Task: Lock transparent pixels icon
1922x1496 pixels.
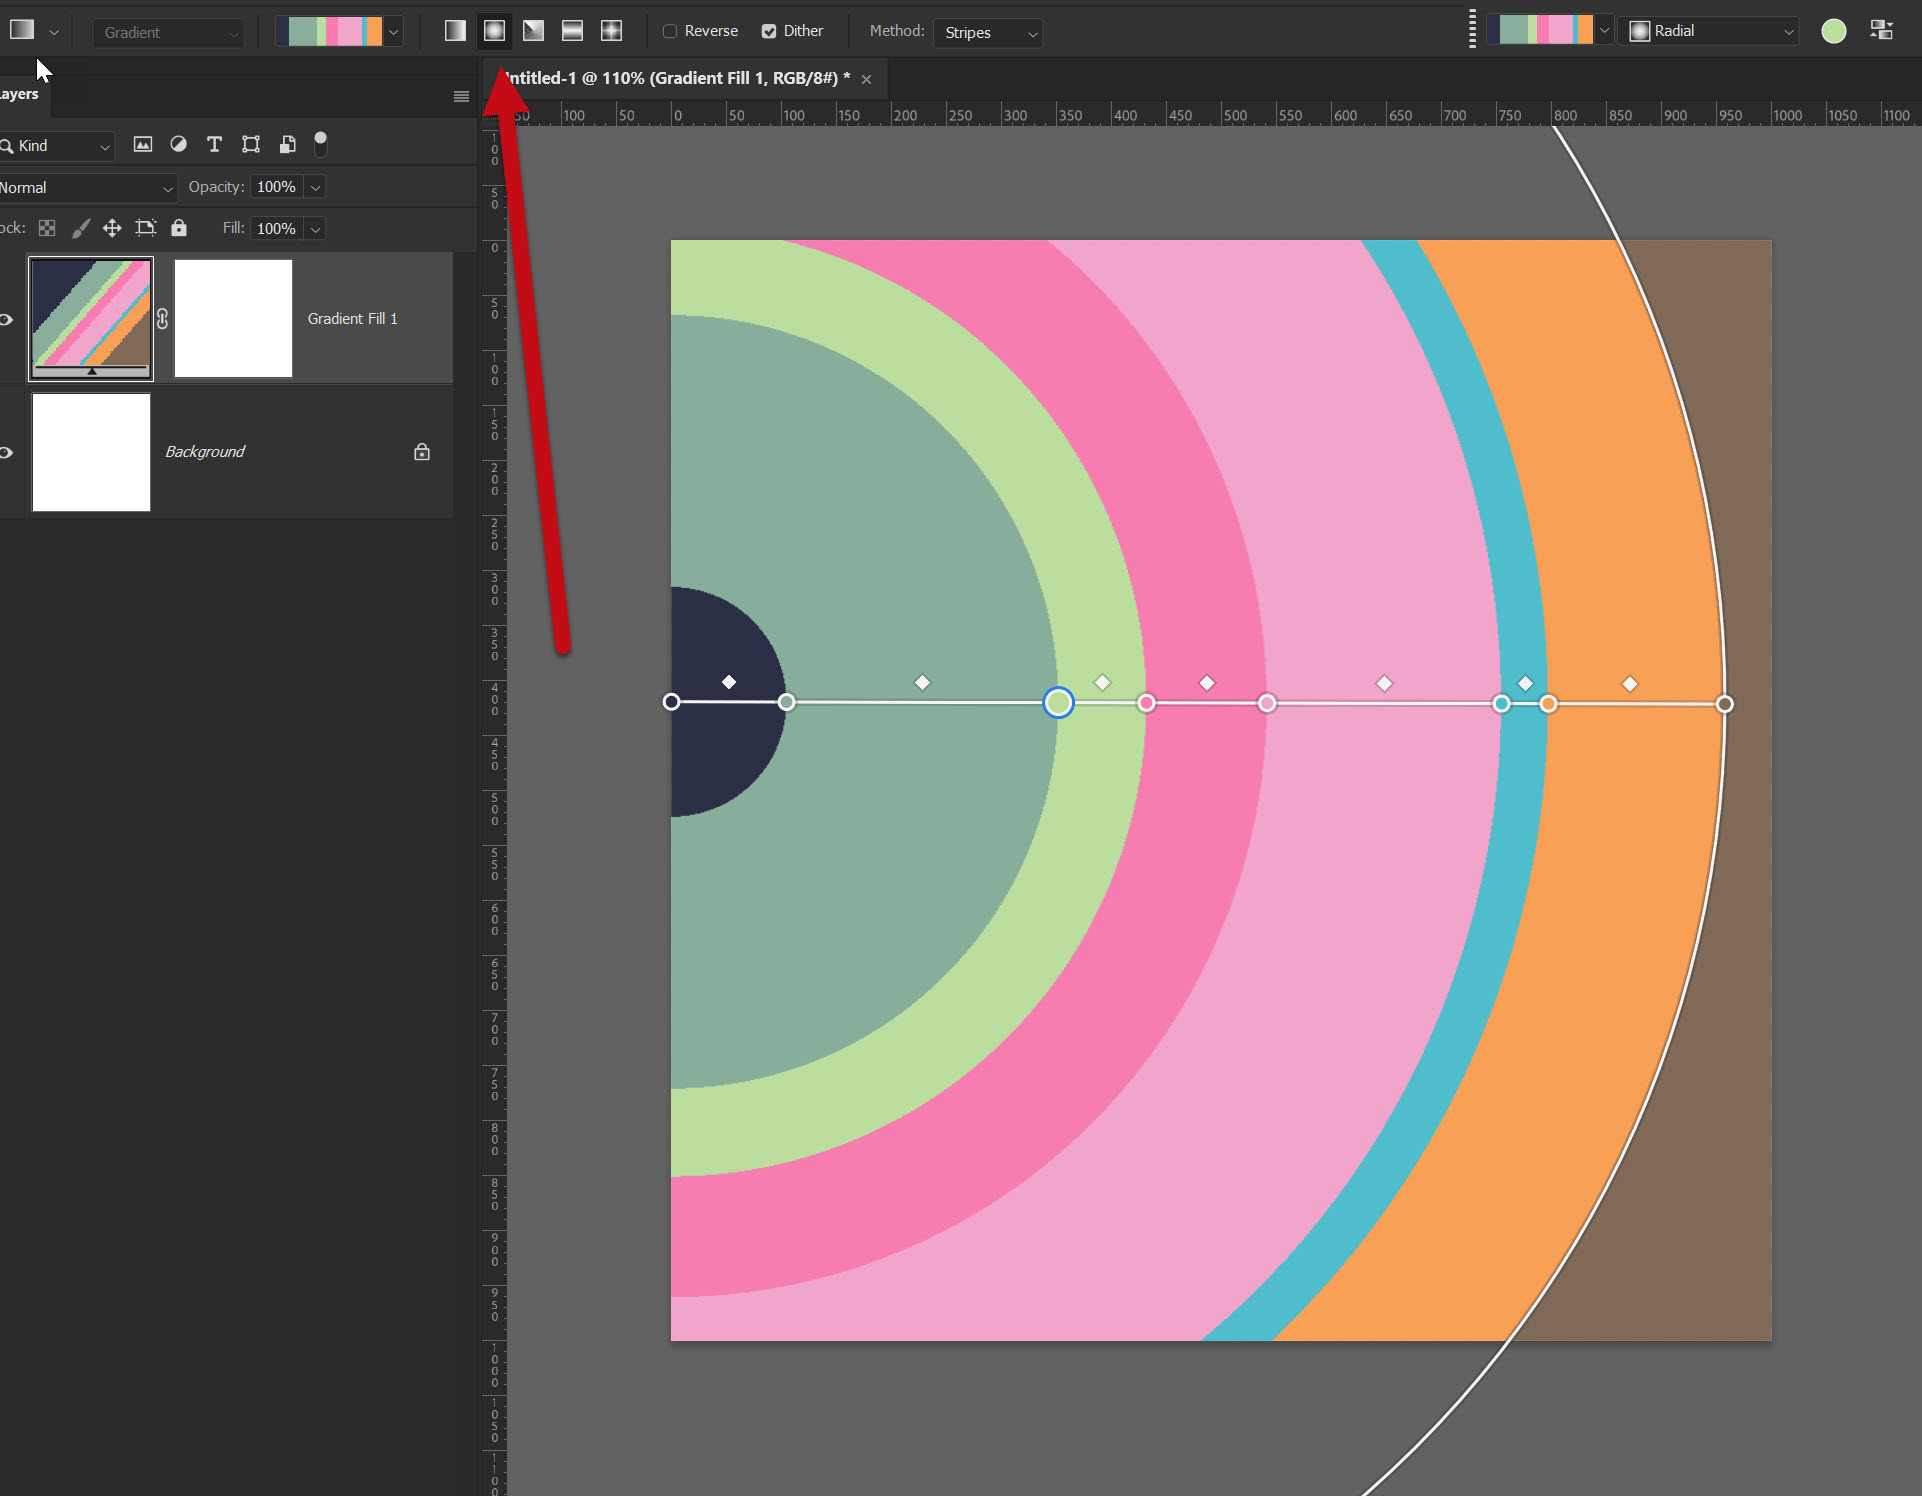Action: [x=47, y=228]
